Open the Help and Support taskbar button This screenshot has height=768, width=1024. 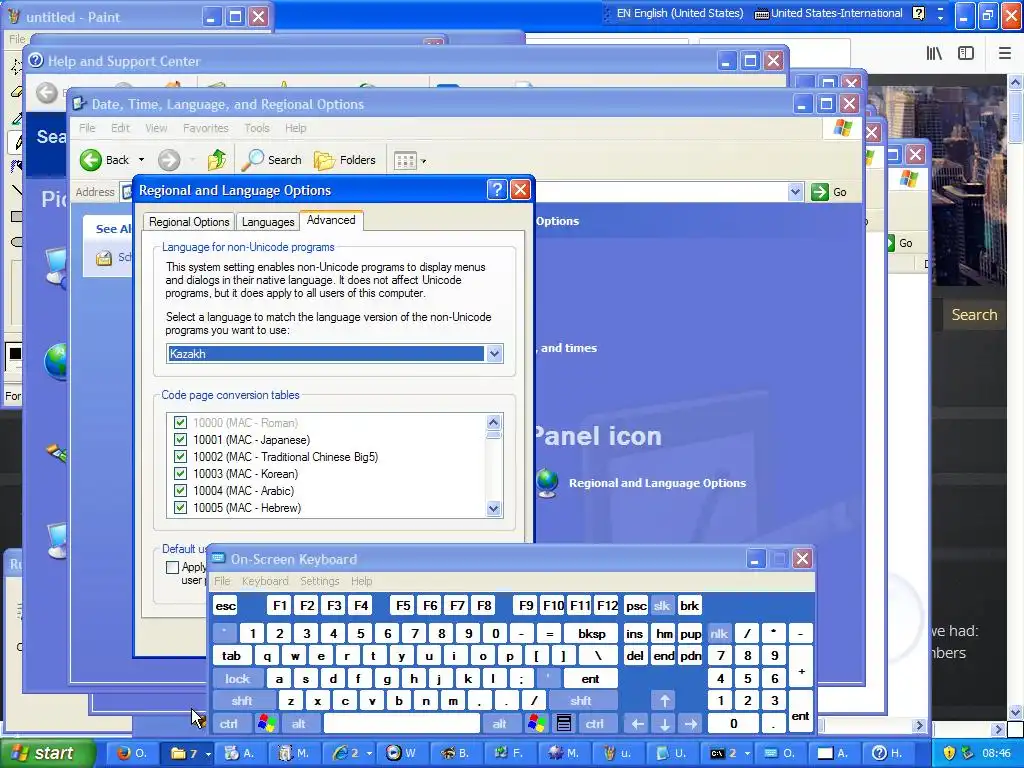[x=888, y=753]
